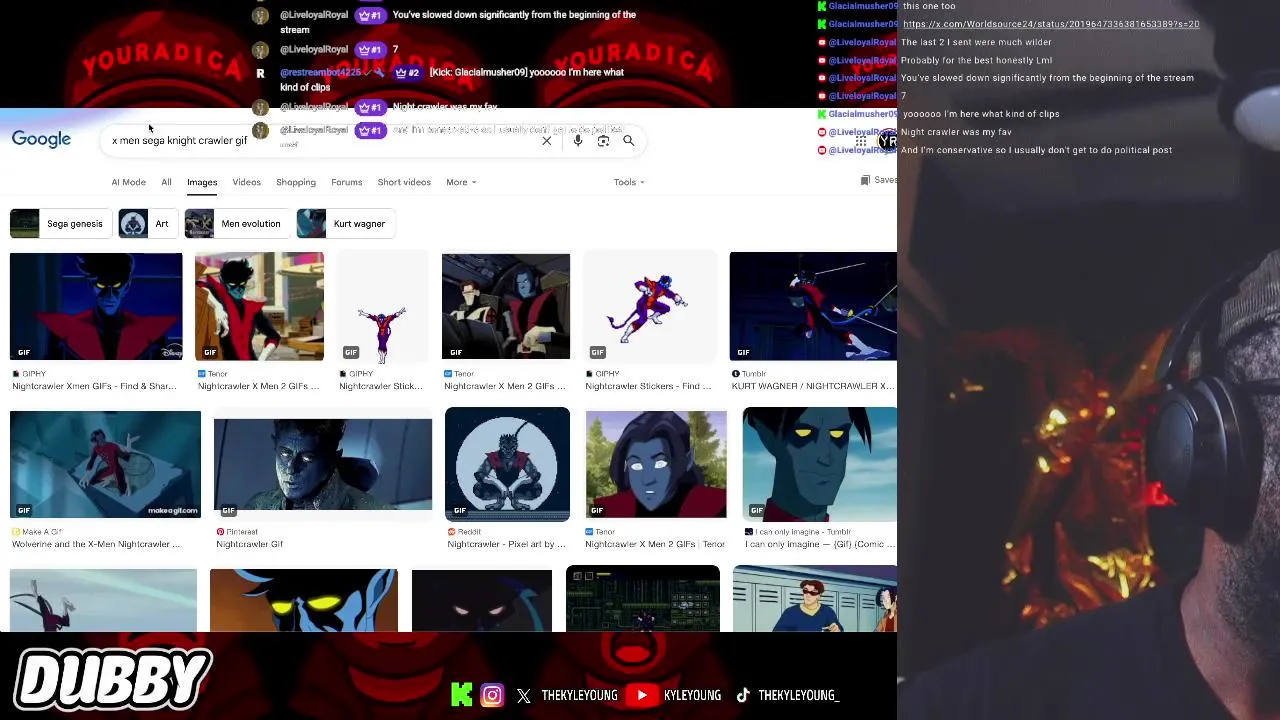
Task: Select the Sega genesis filter chip
Action: pos(60,224)
